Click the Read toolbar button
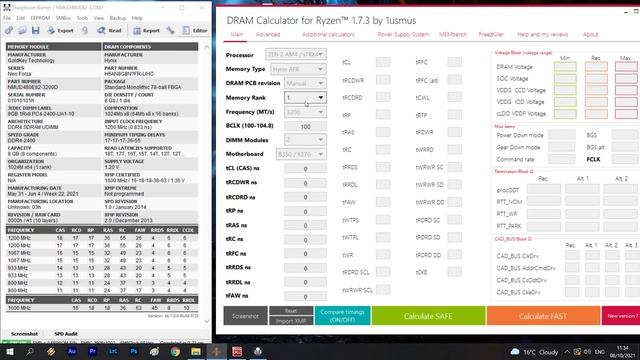 (x=109, y=31)
